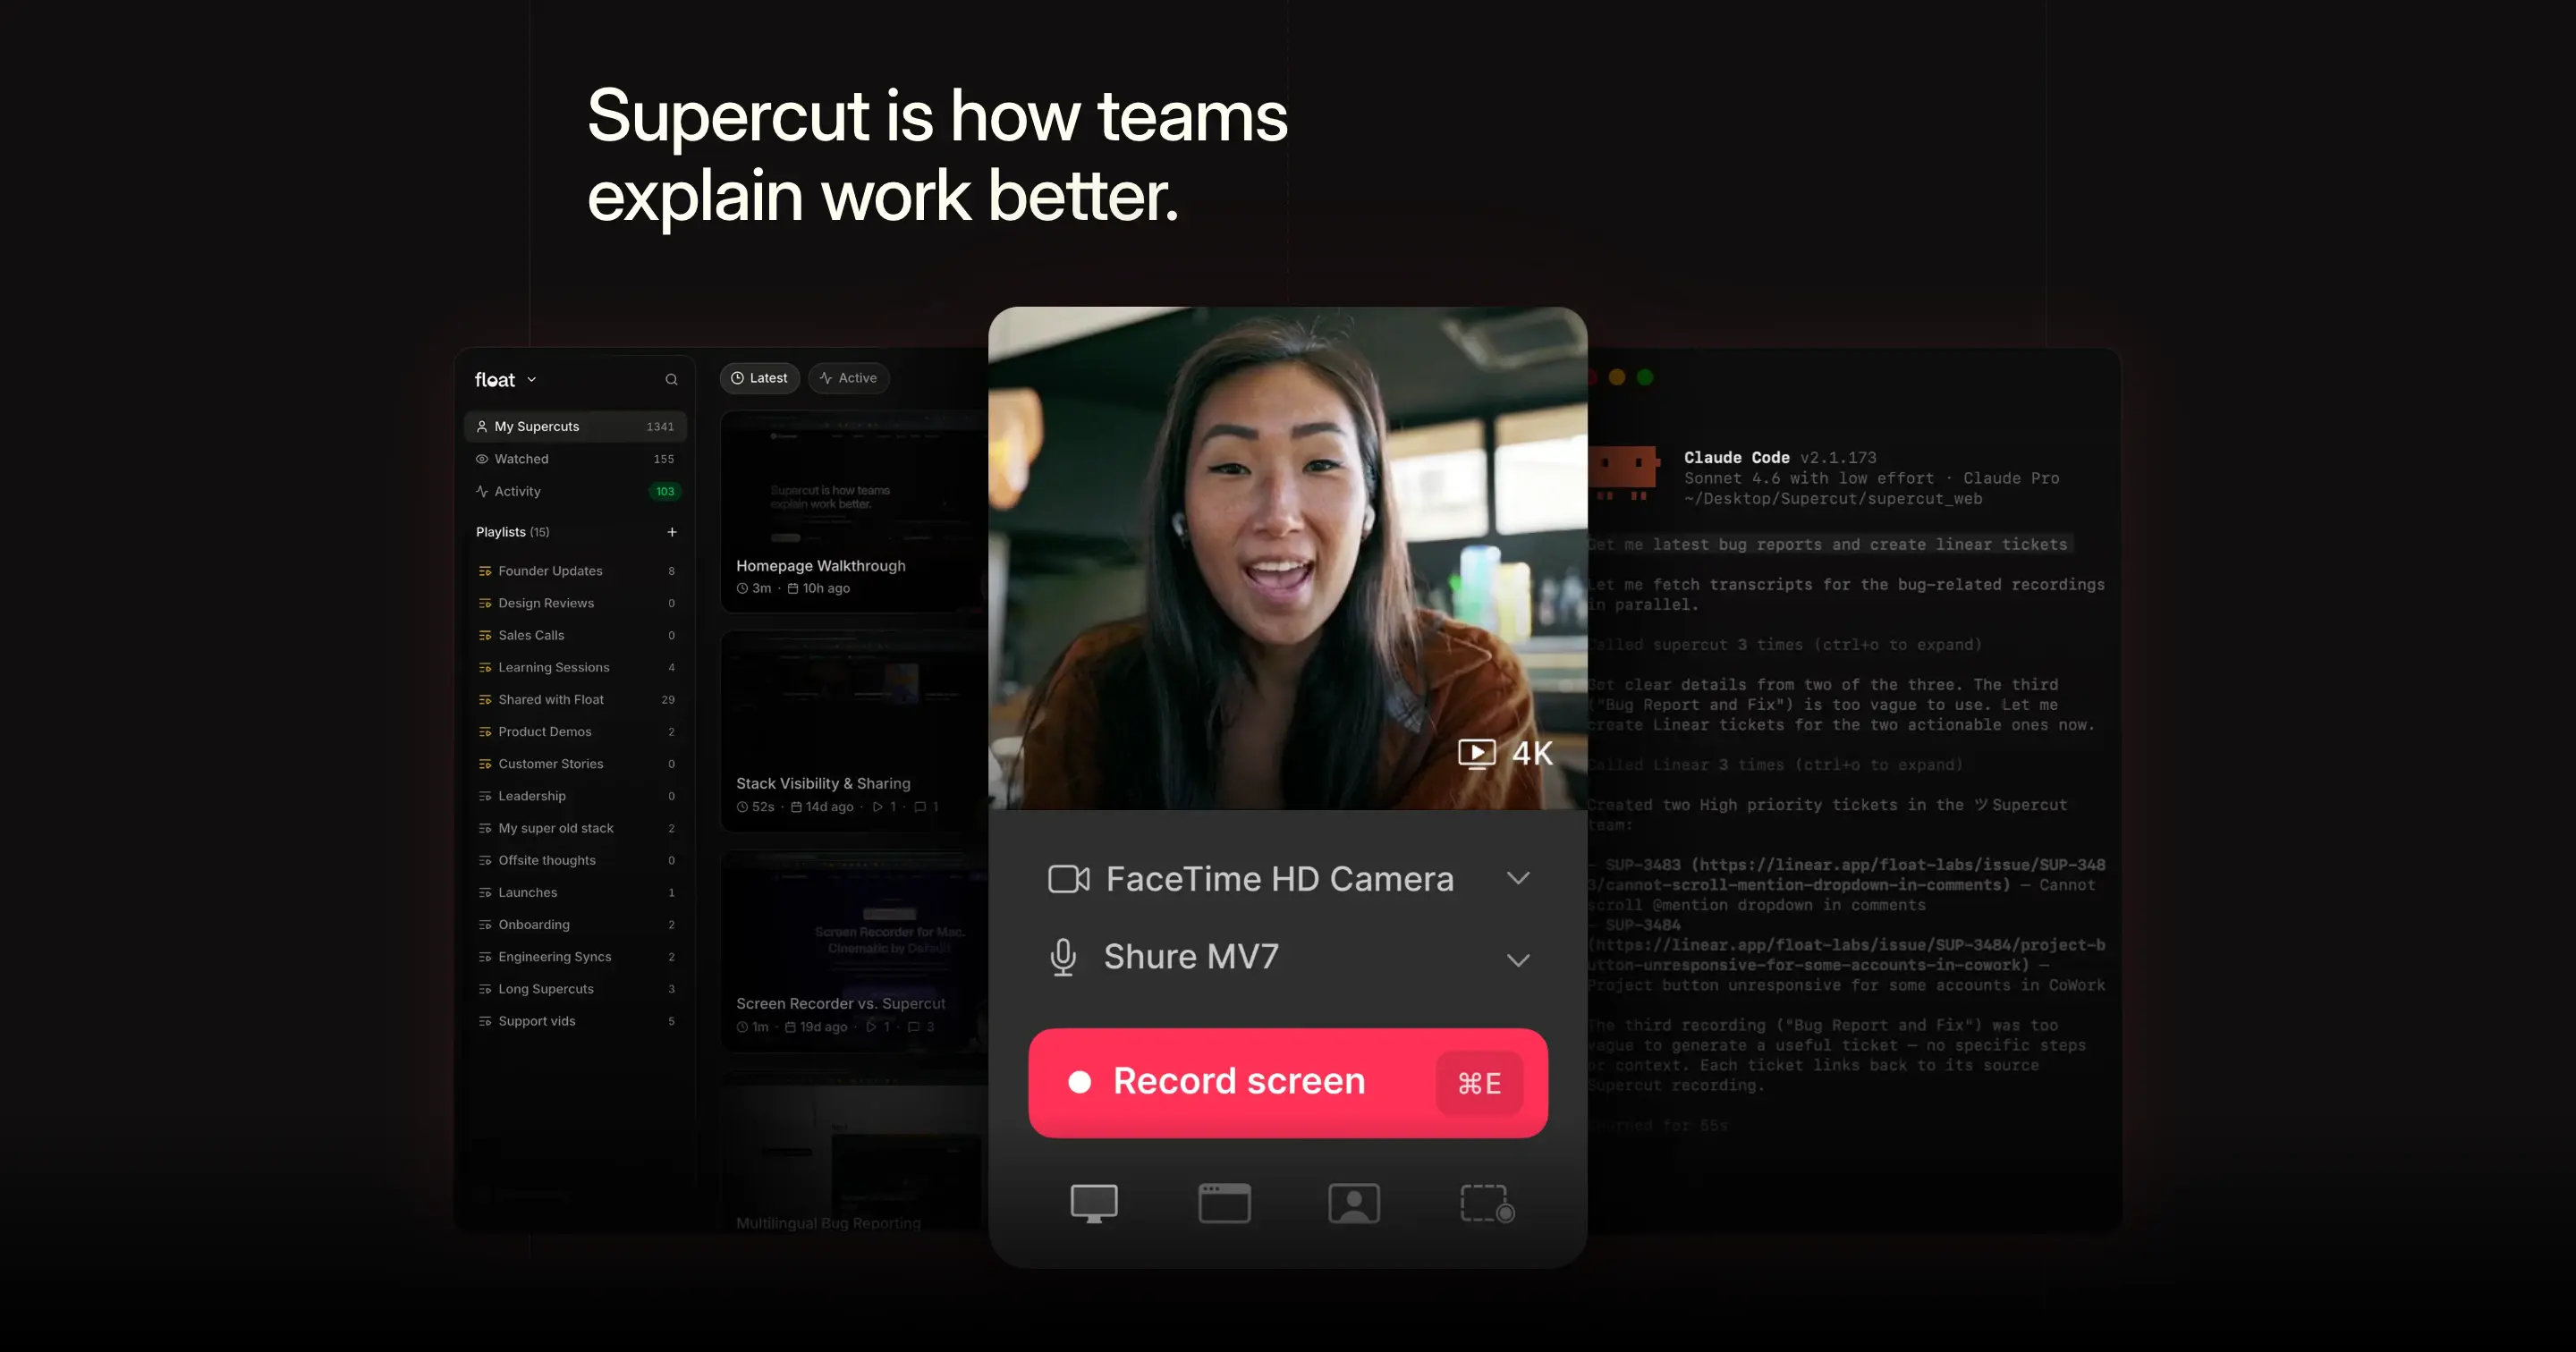2576x1352 pixels.
Task: Add a new playlist with the plus icon
Action: click(x=672, y=532)
